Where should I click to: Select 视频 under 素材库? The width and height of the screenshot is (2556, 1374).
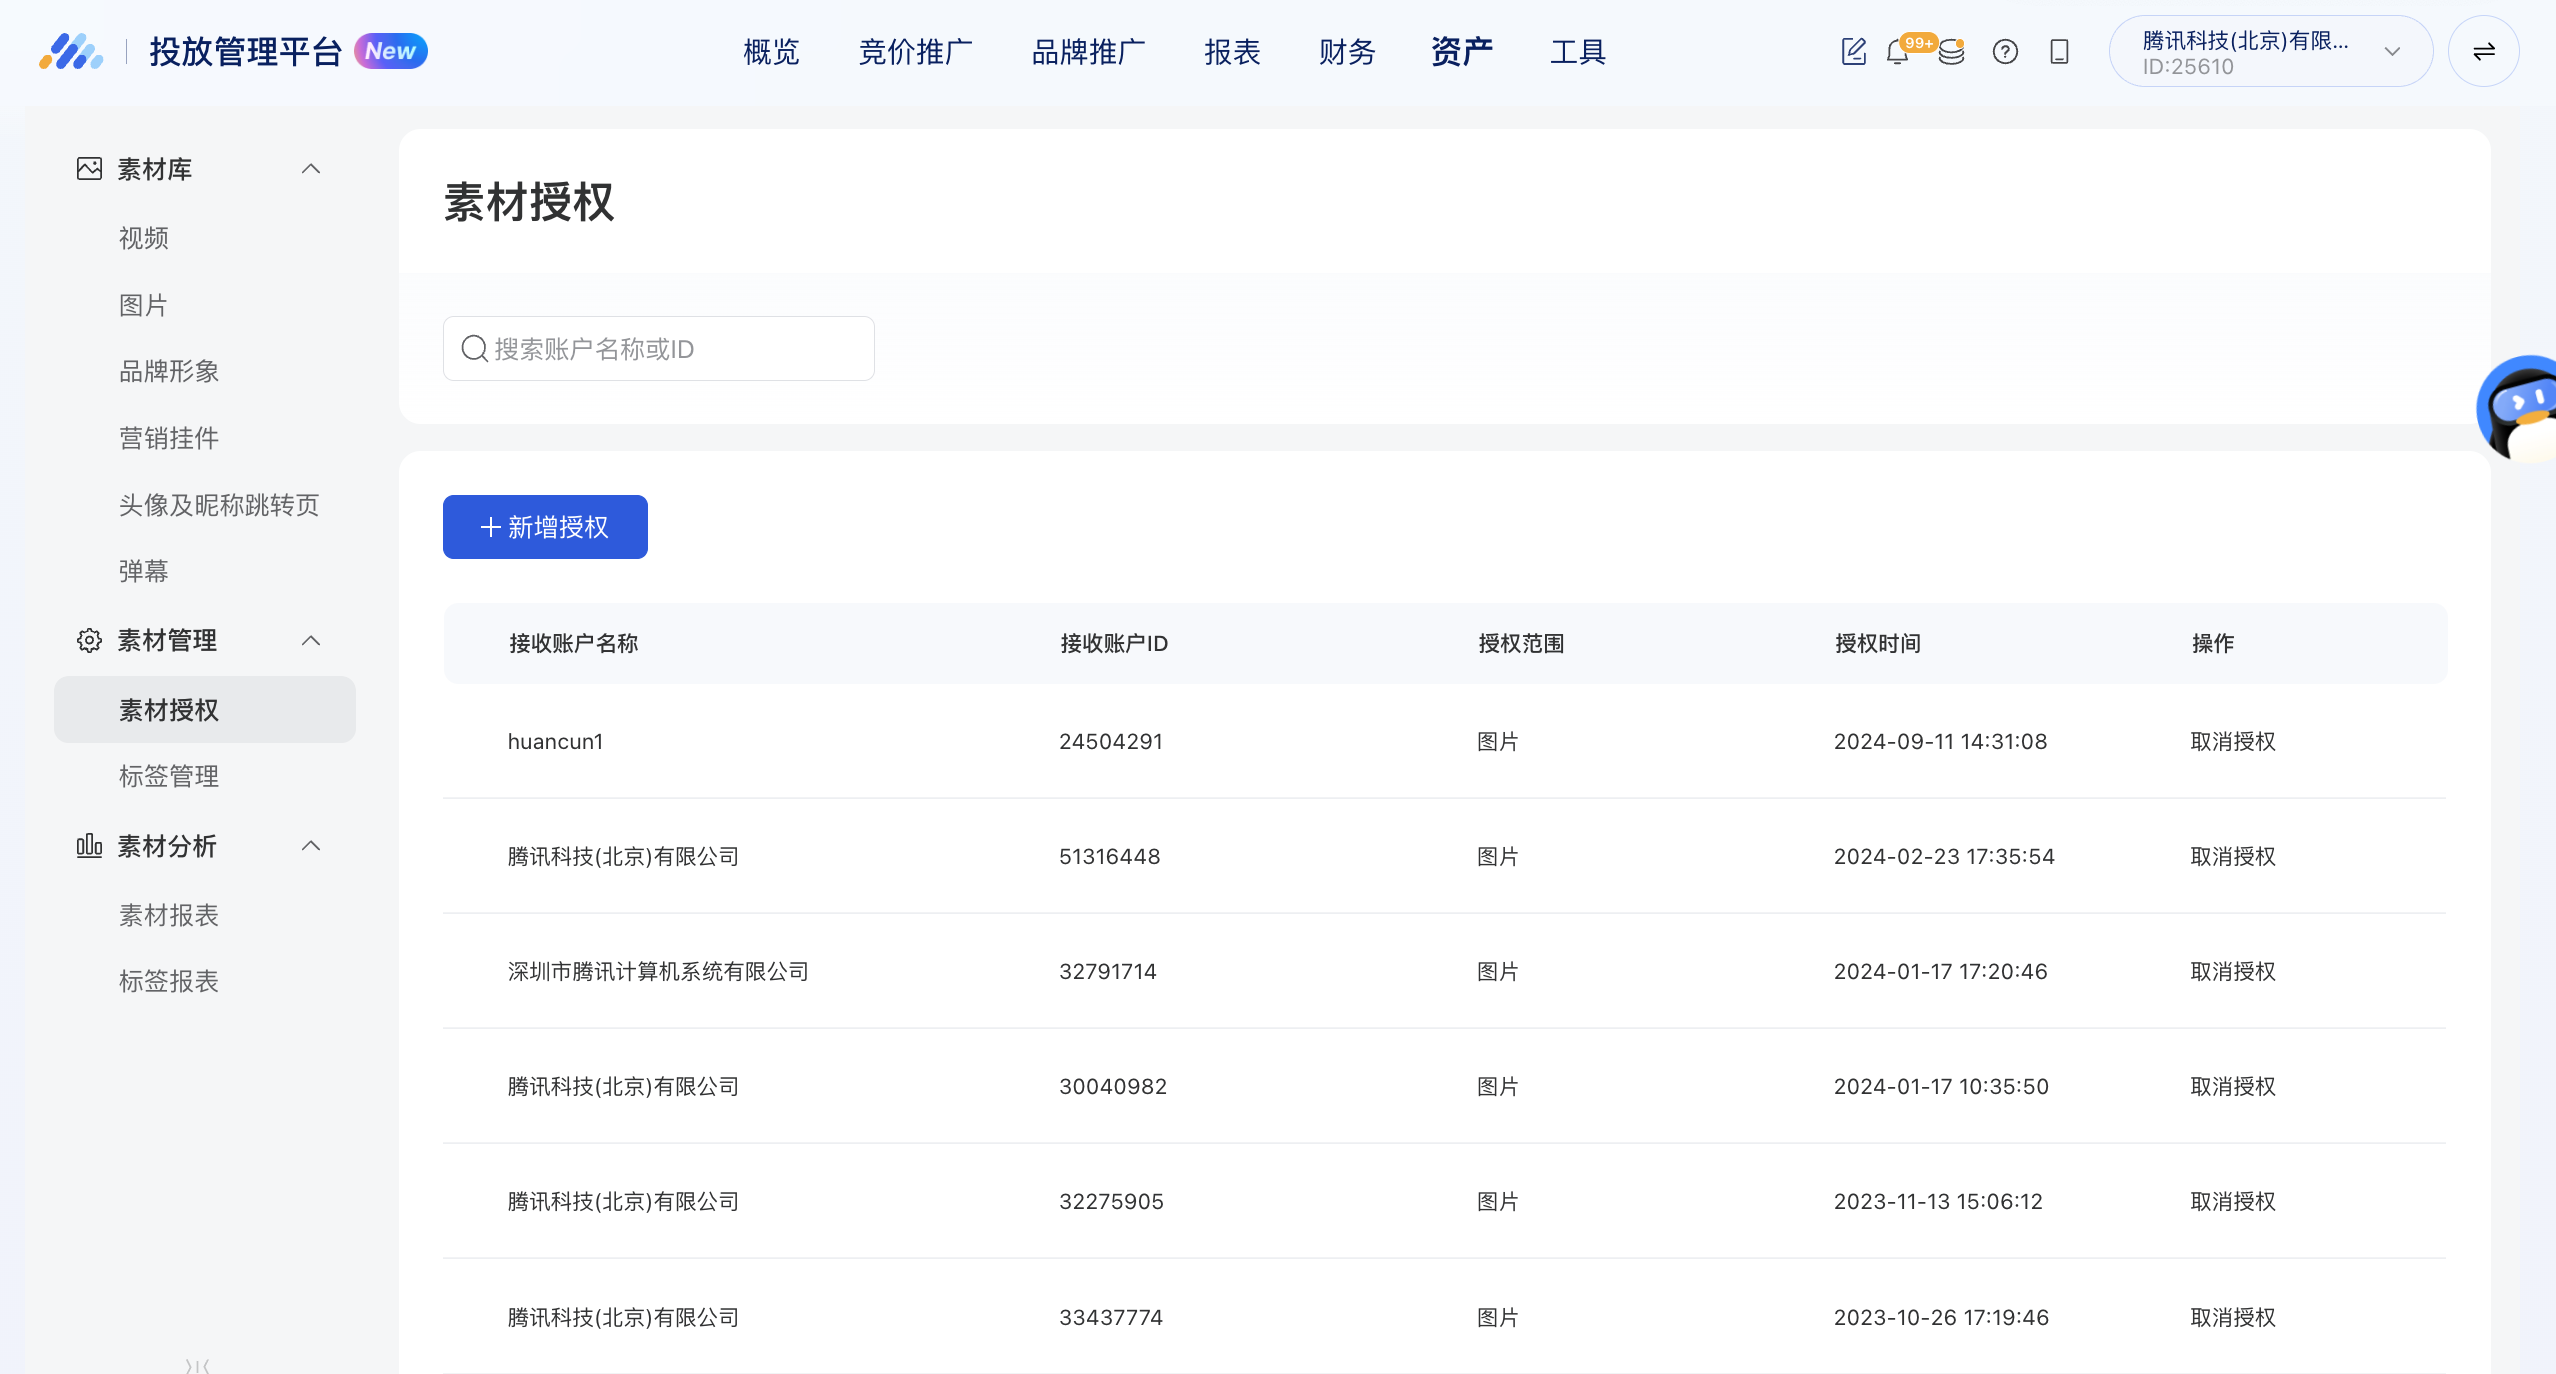[144, 238]
